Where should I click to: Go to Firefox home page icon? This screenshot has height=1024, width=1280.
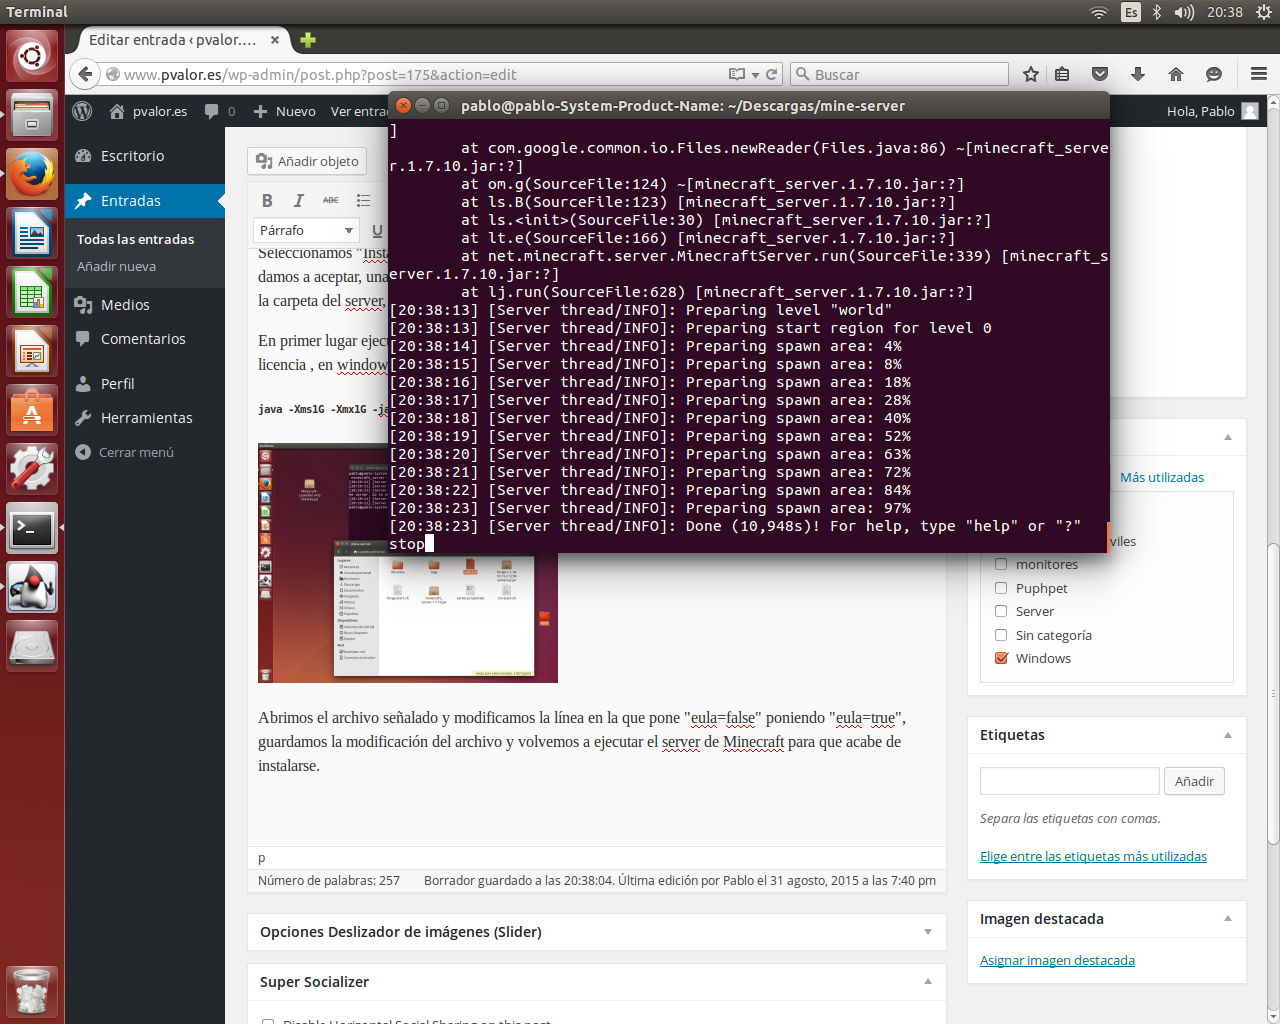(x=1176, y=74)
